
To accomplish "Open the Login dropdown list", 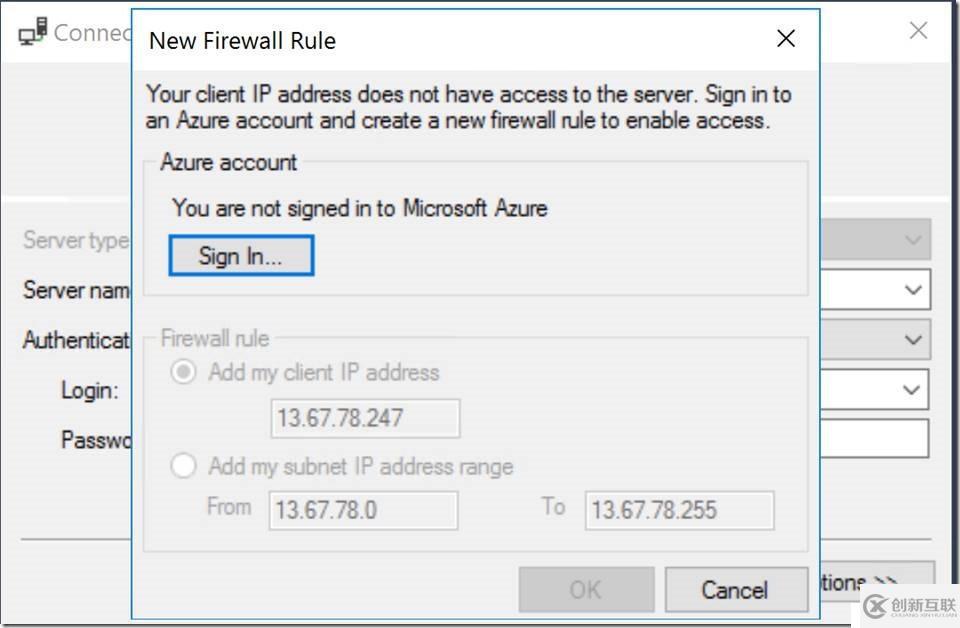I will click(911, 389).
